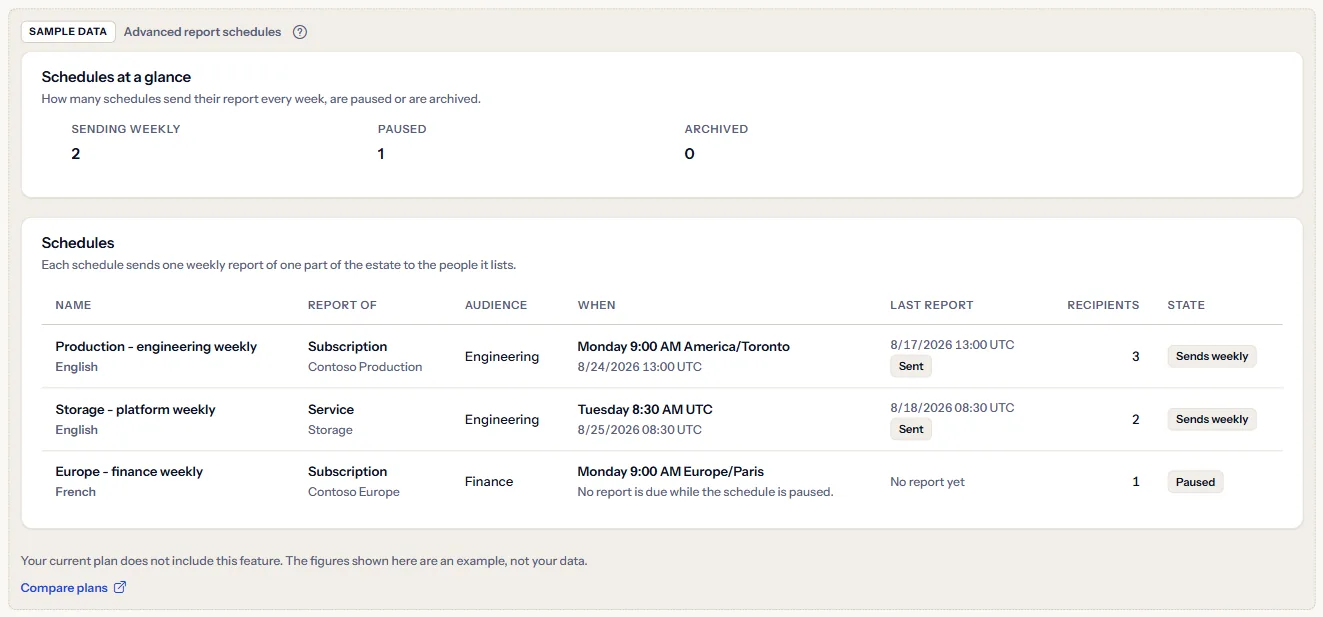The height and width of the screenshot is (617, 1323).
Task: Click the ARCHIVED summary label
Action: tap(716, 129)
